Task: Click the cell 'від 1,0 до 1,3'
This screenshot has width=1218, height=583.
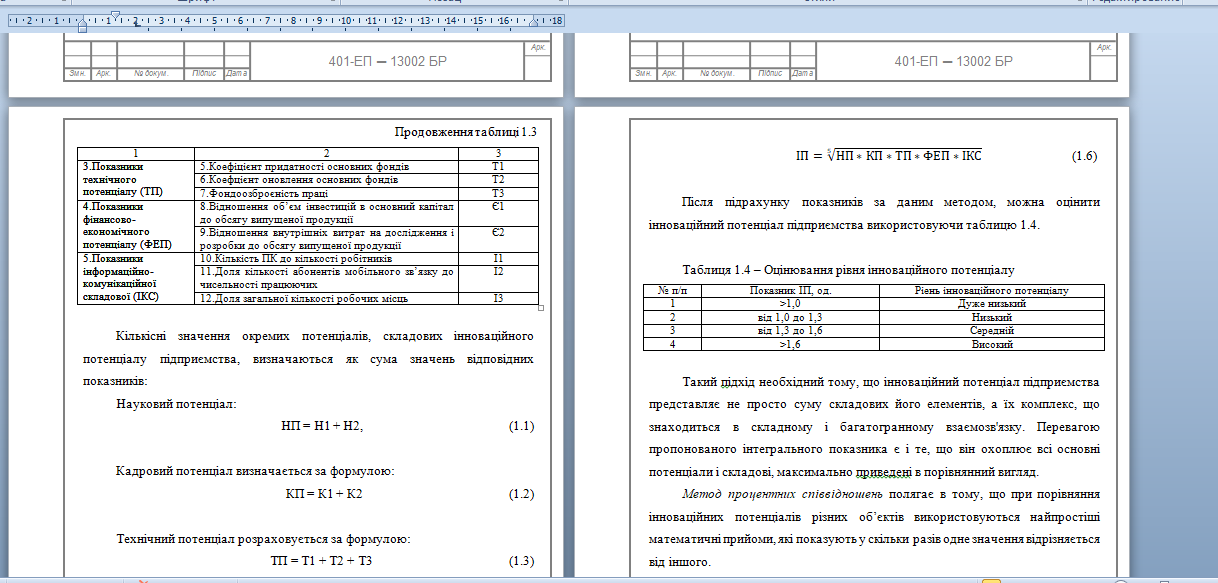Action: point(791,317)
